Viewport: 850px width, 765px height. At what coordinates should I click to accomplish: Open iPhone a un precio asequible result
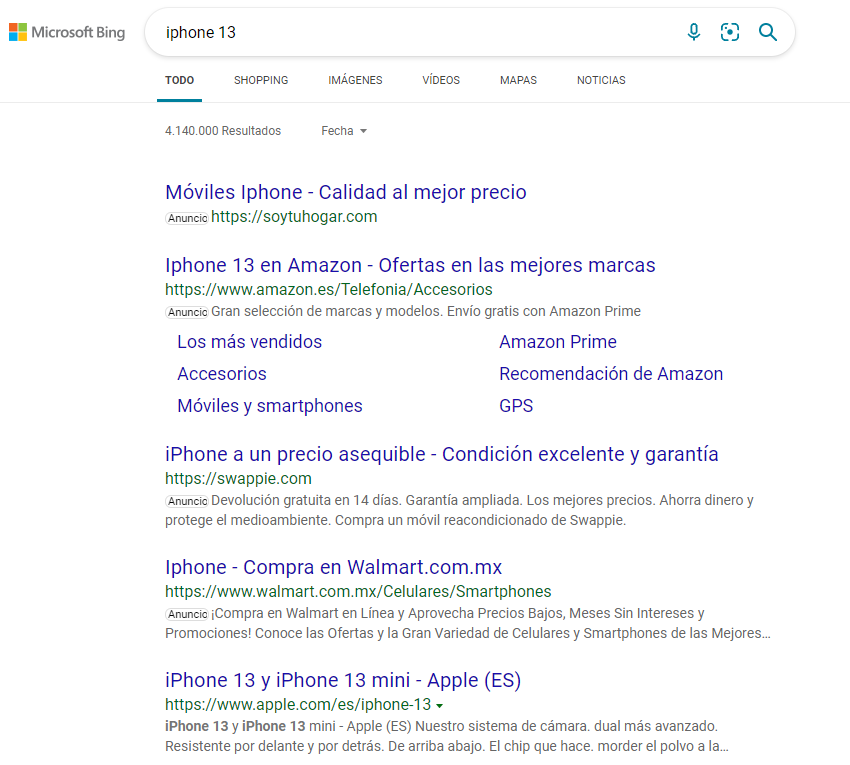(442, 454)
